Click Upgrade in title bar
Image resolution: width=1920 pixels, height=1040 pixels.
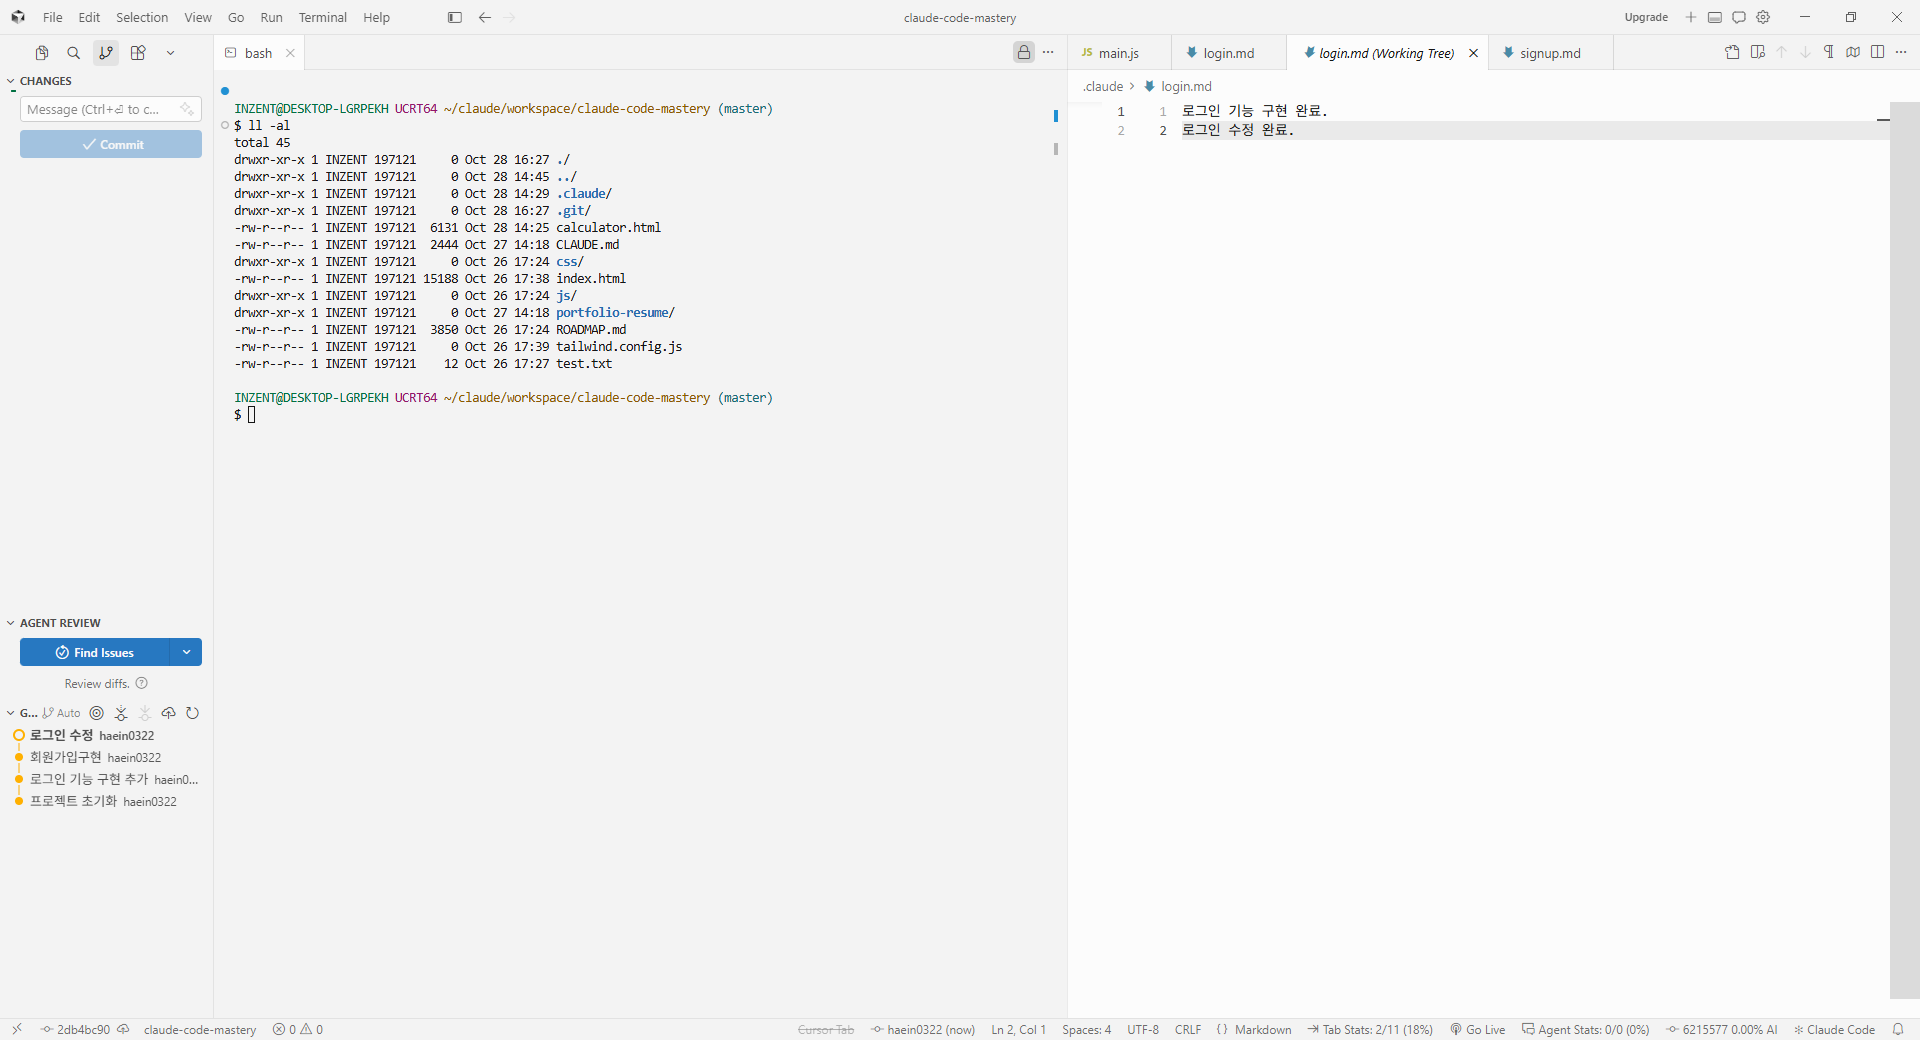(x=1646, y=17)
